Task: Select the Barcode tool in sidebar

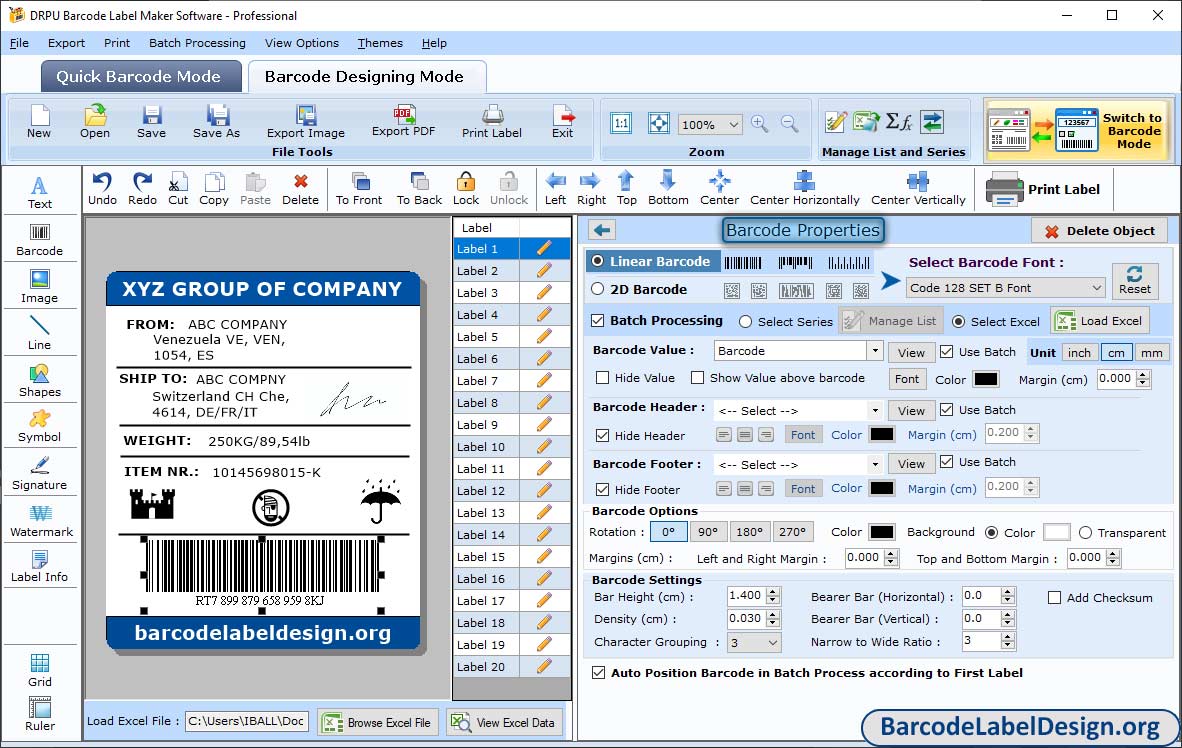Action: [39, 240]
